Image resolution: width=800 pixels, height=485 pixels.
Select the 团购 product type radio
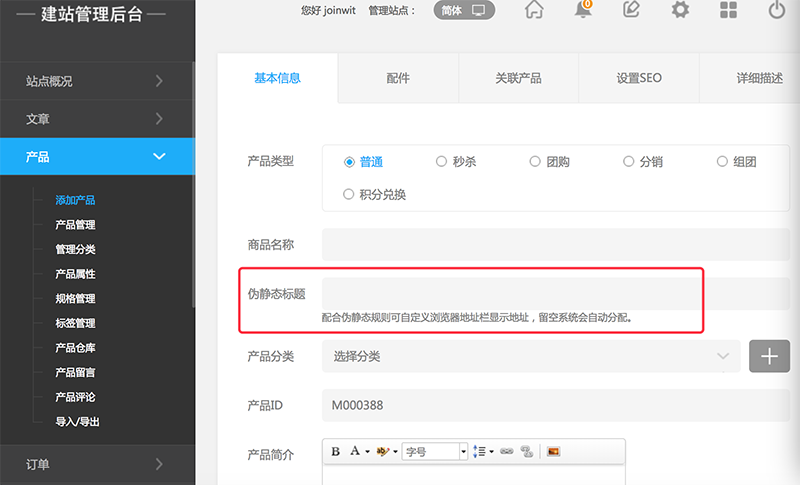click(x=536, y=161)
